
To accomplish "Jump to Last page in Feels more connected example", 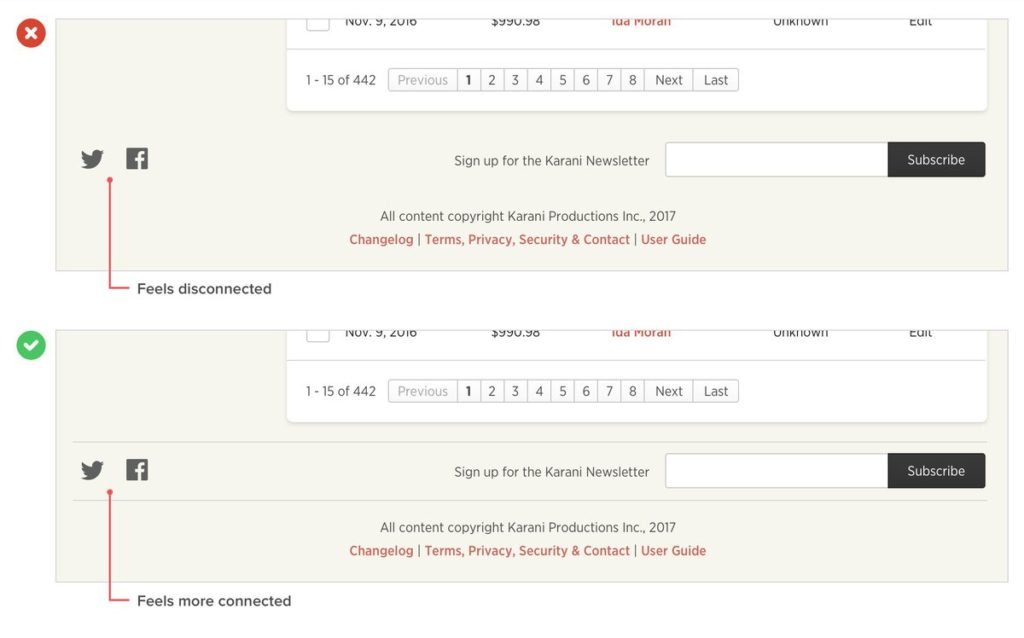I will point(716,391).
